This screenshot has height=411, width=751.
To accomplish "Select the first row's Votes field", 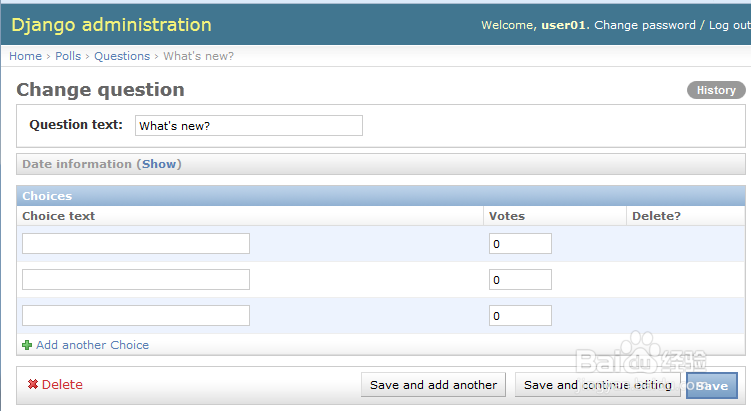I will pyautogui.click(x=520, y=244).
